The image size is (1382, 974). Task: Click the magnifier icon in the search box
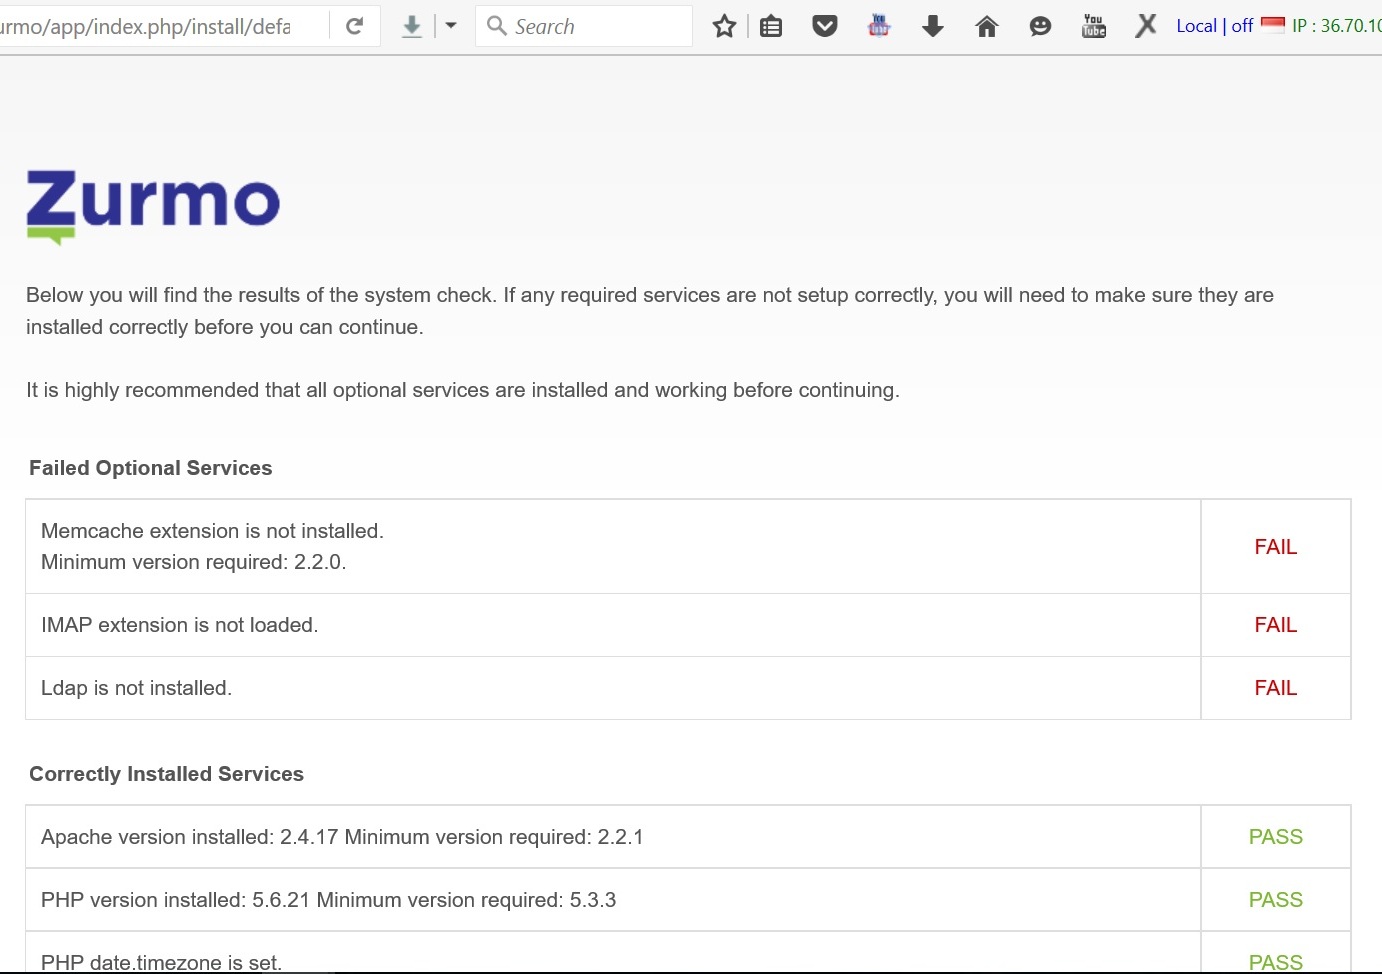496,25
